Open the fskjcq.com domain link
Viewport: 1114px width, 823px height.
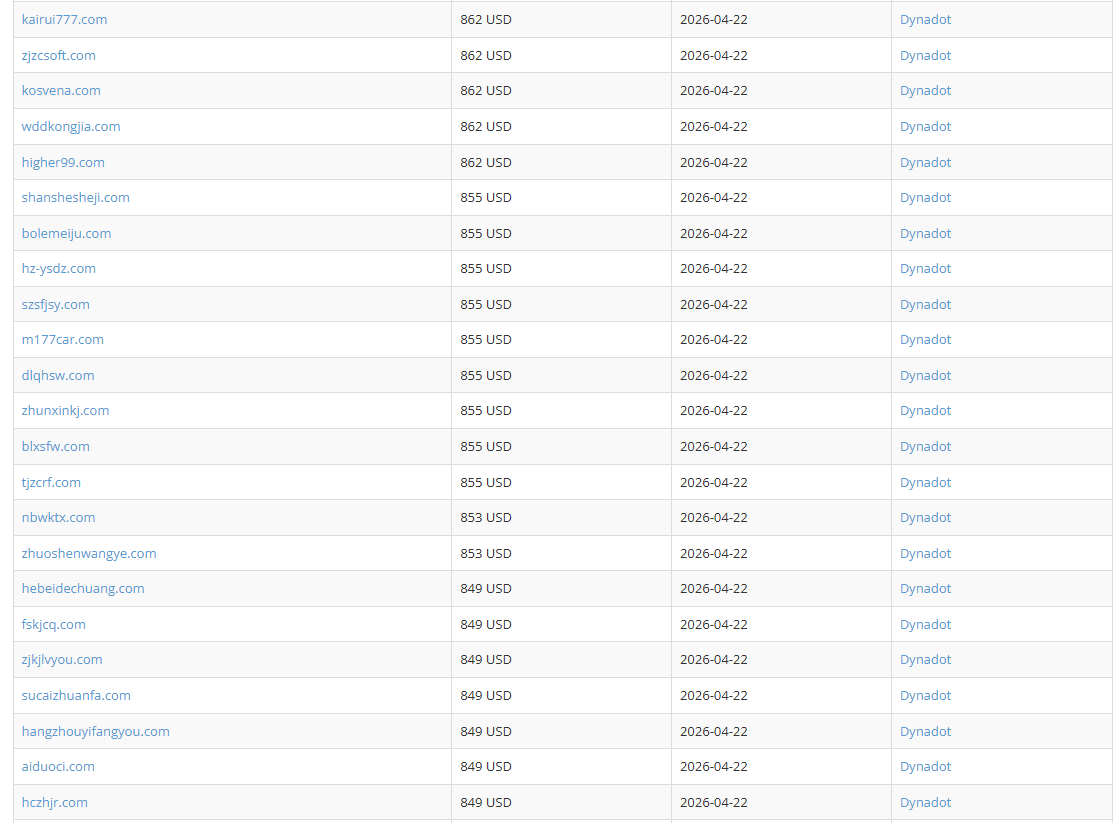click(x=53, y=625)
